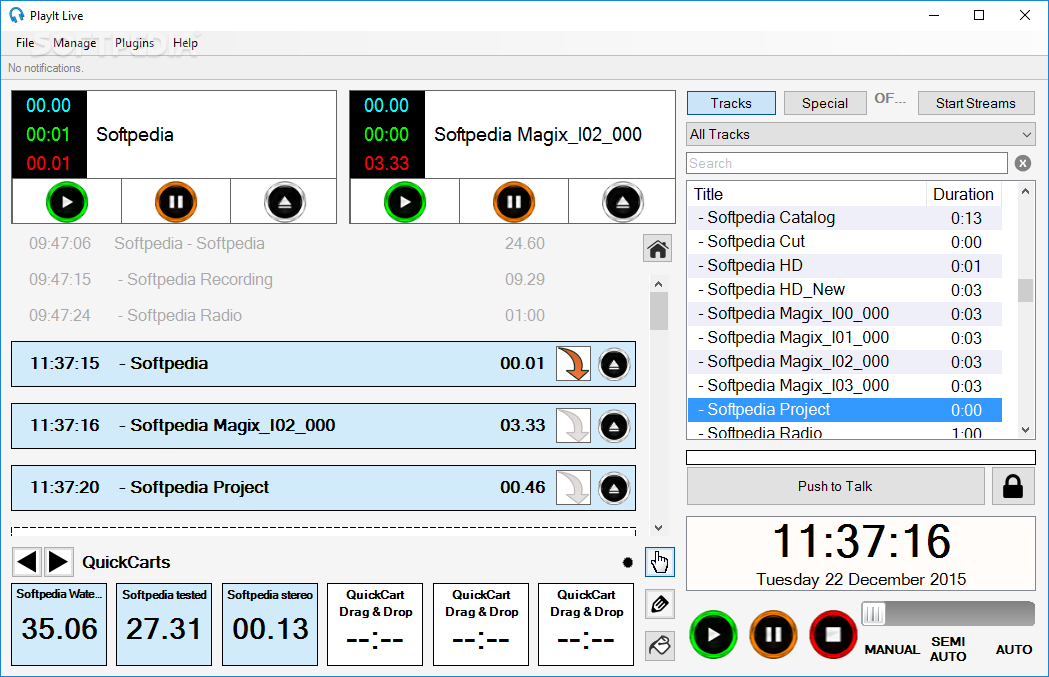The width and height of the screenshot is (1049, 677).
Task: Eject the 11:37:15 Softpedia playlist item
Action: coord(614,365)
